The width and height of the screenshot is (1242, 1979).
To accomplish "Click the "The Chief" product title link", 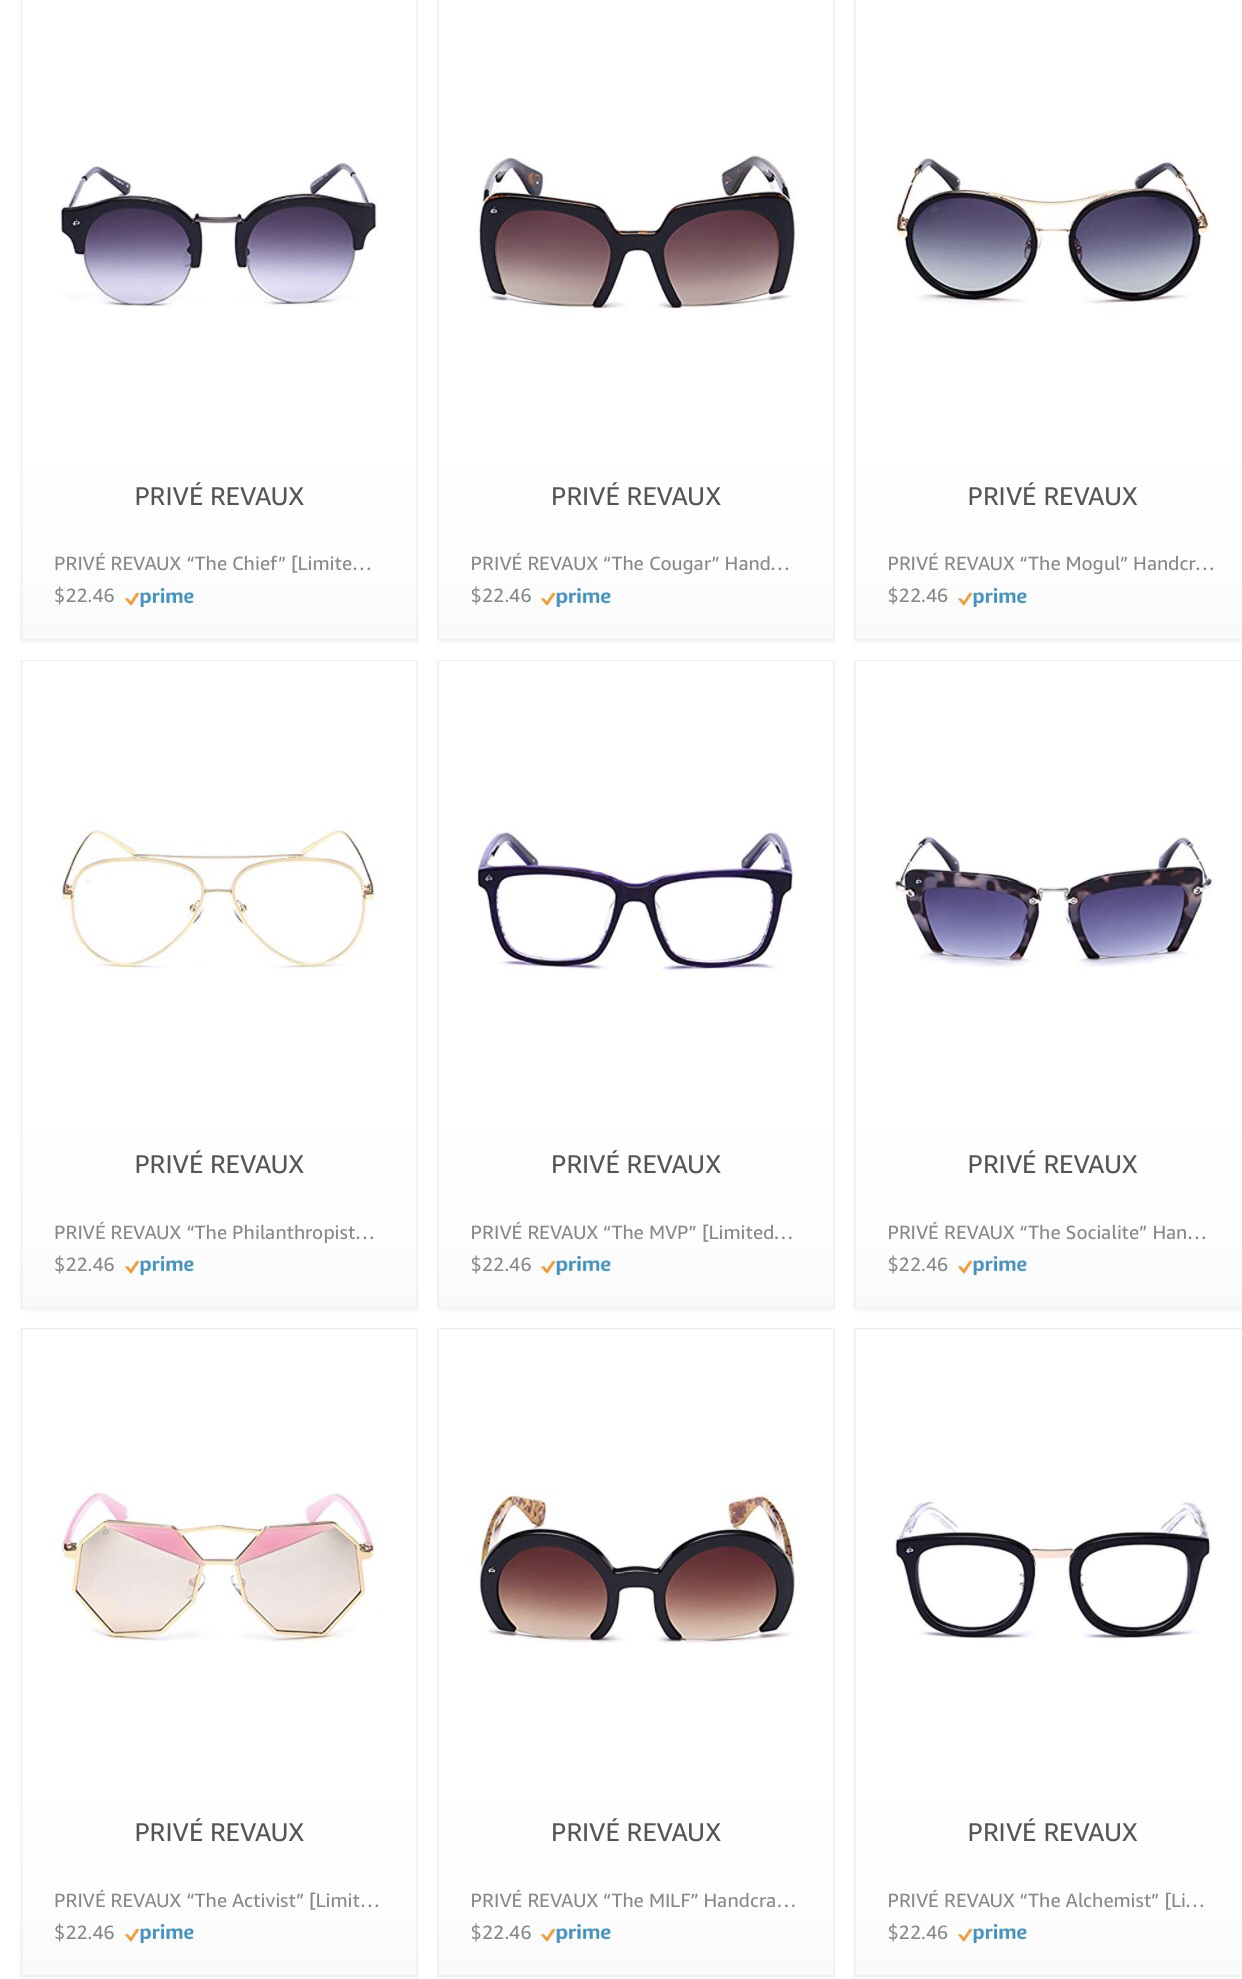I will pyautogui.click(x=213, y=563).
